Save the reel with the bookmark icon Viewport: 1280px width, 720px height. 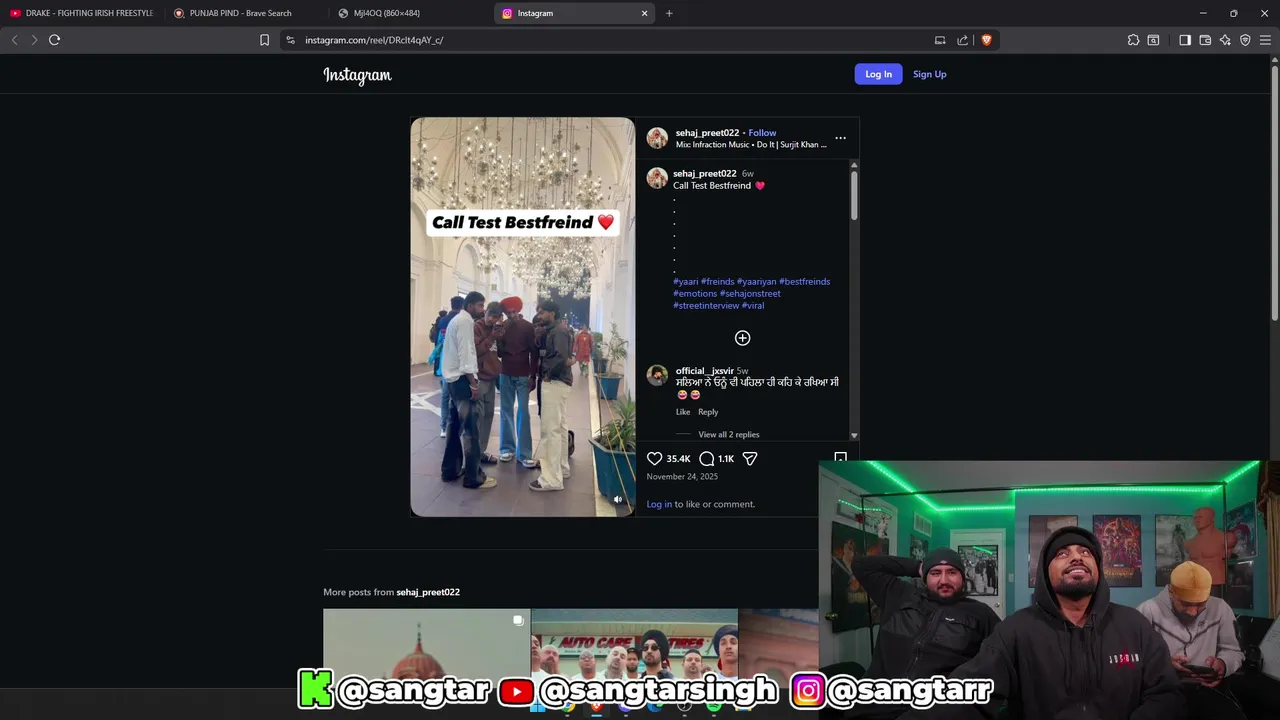coord(840,458)
